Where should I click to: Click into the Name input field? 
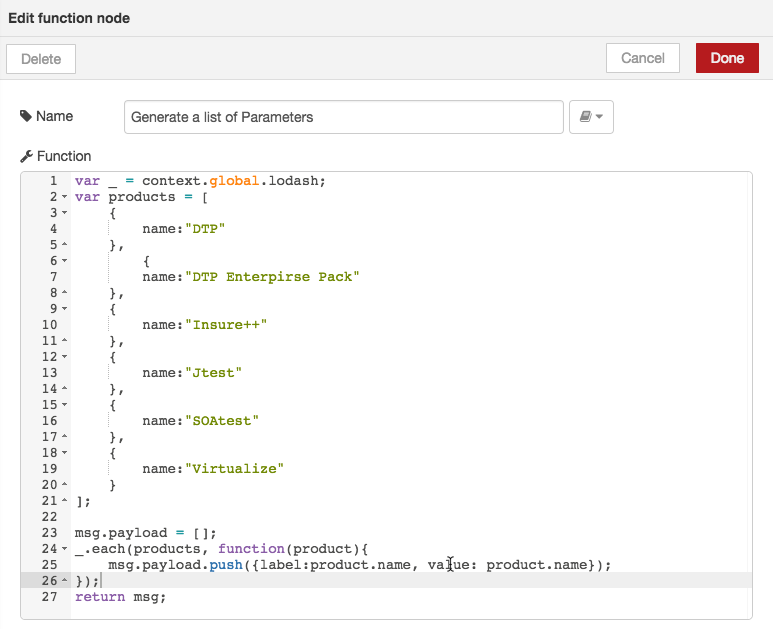[344, 117]
